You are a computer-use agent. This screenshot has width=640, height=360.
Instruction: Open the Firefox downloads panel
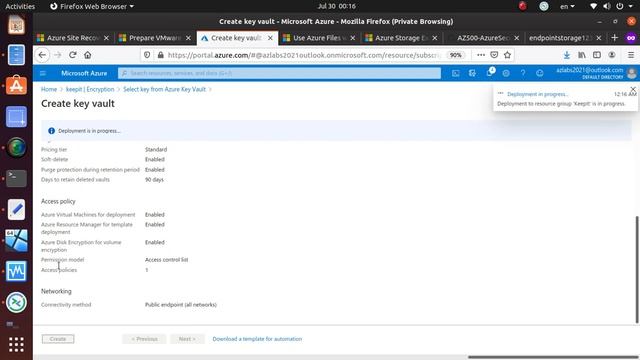pos(567,55)
